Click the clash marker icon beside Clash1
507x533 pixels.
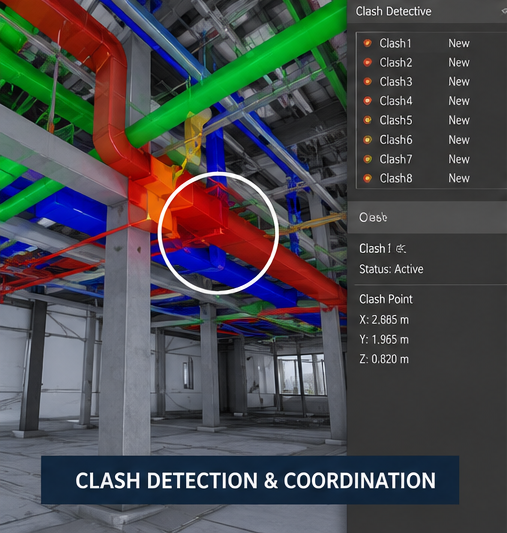[367, 43]
